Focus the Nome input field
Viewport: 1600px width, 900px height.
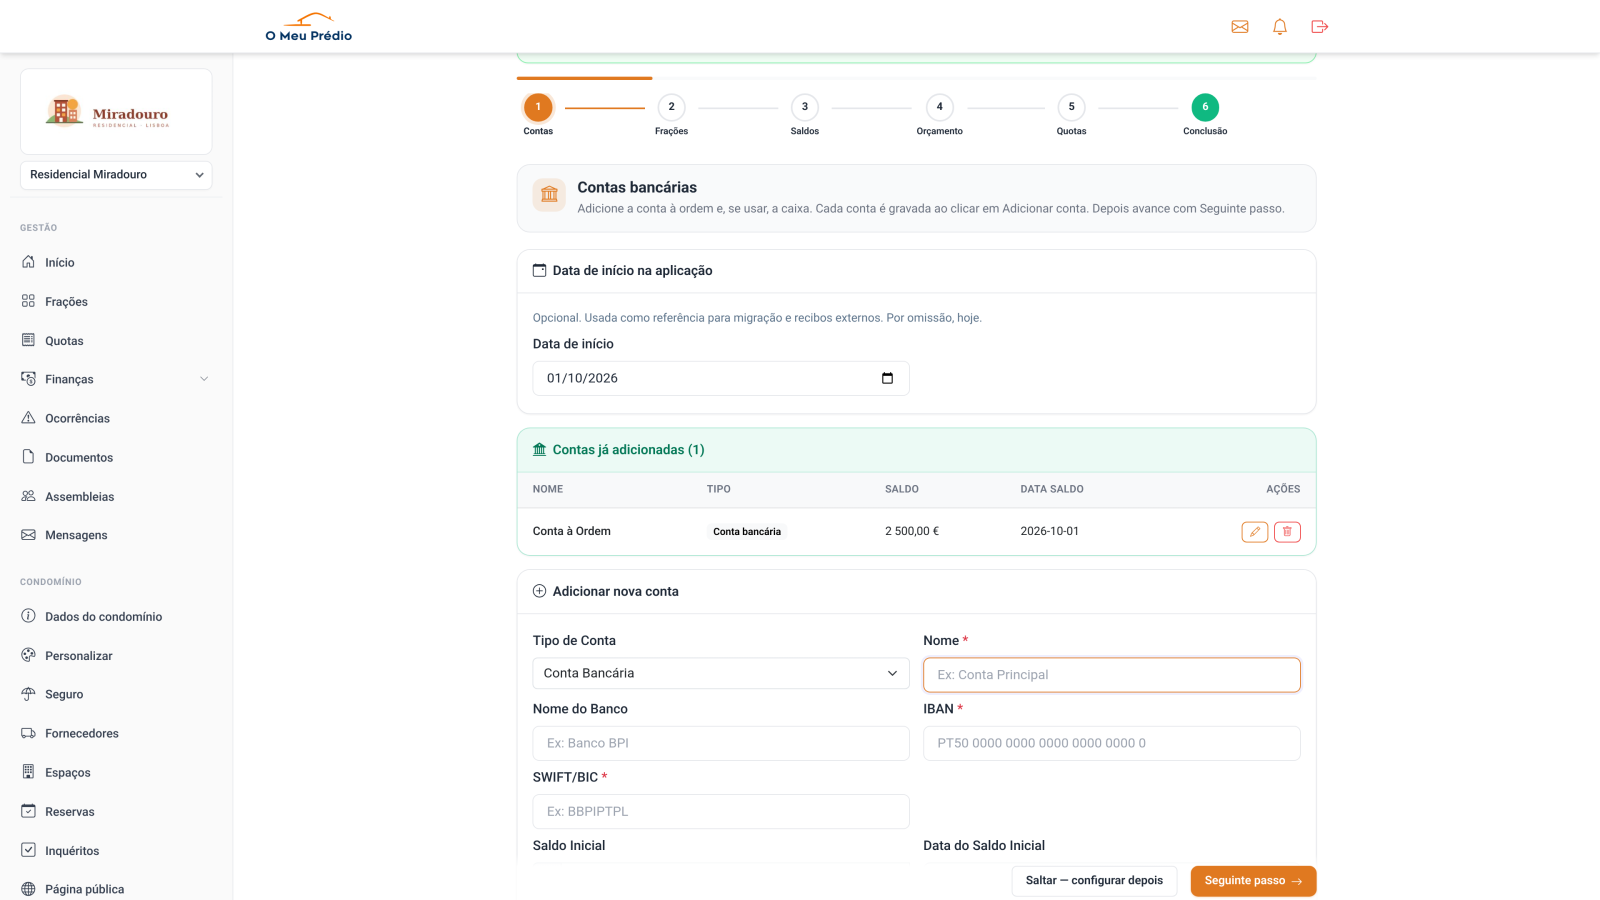coord(1111,675)
